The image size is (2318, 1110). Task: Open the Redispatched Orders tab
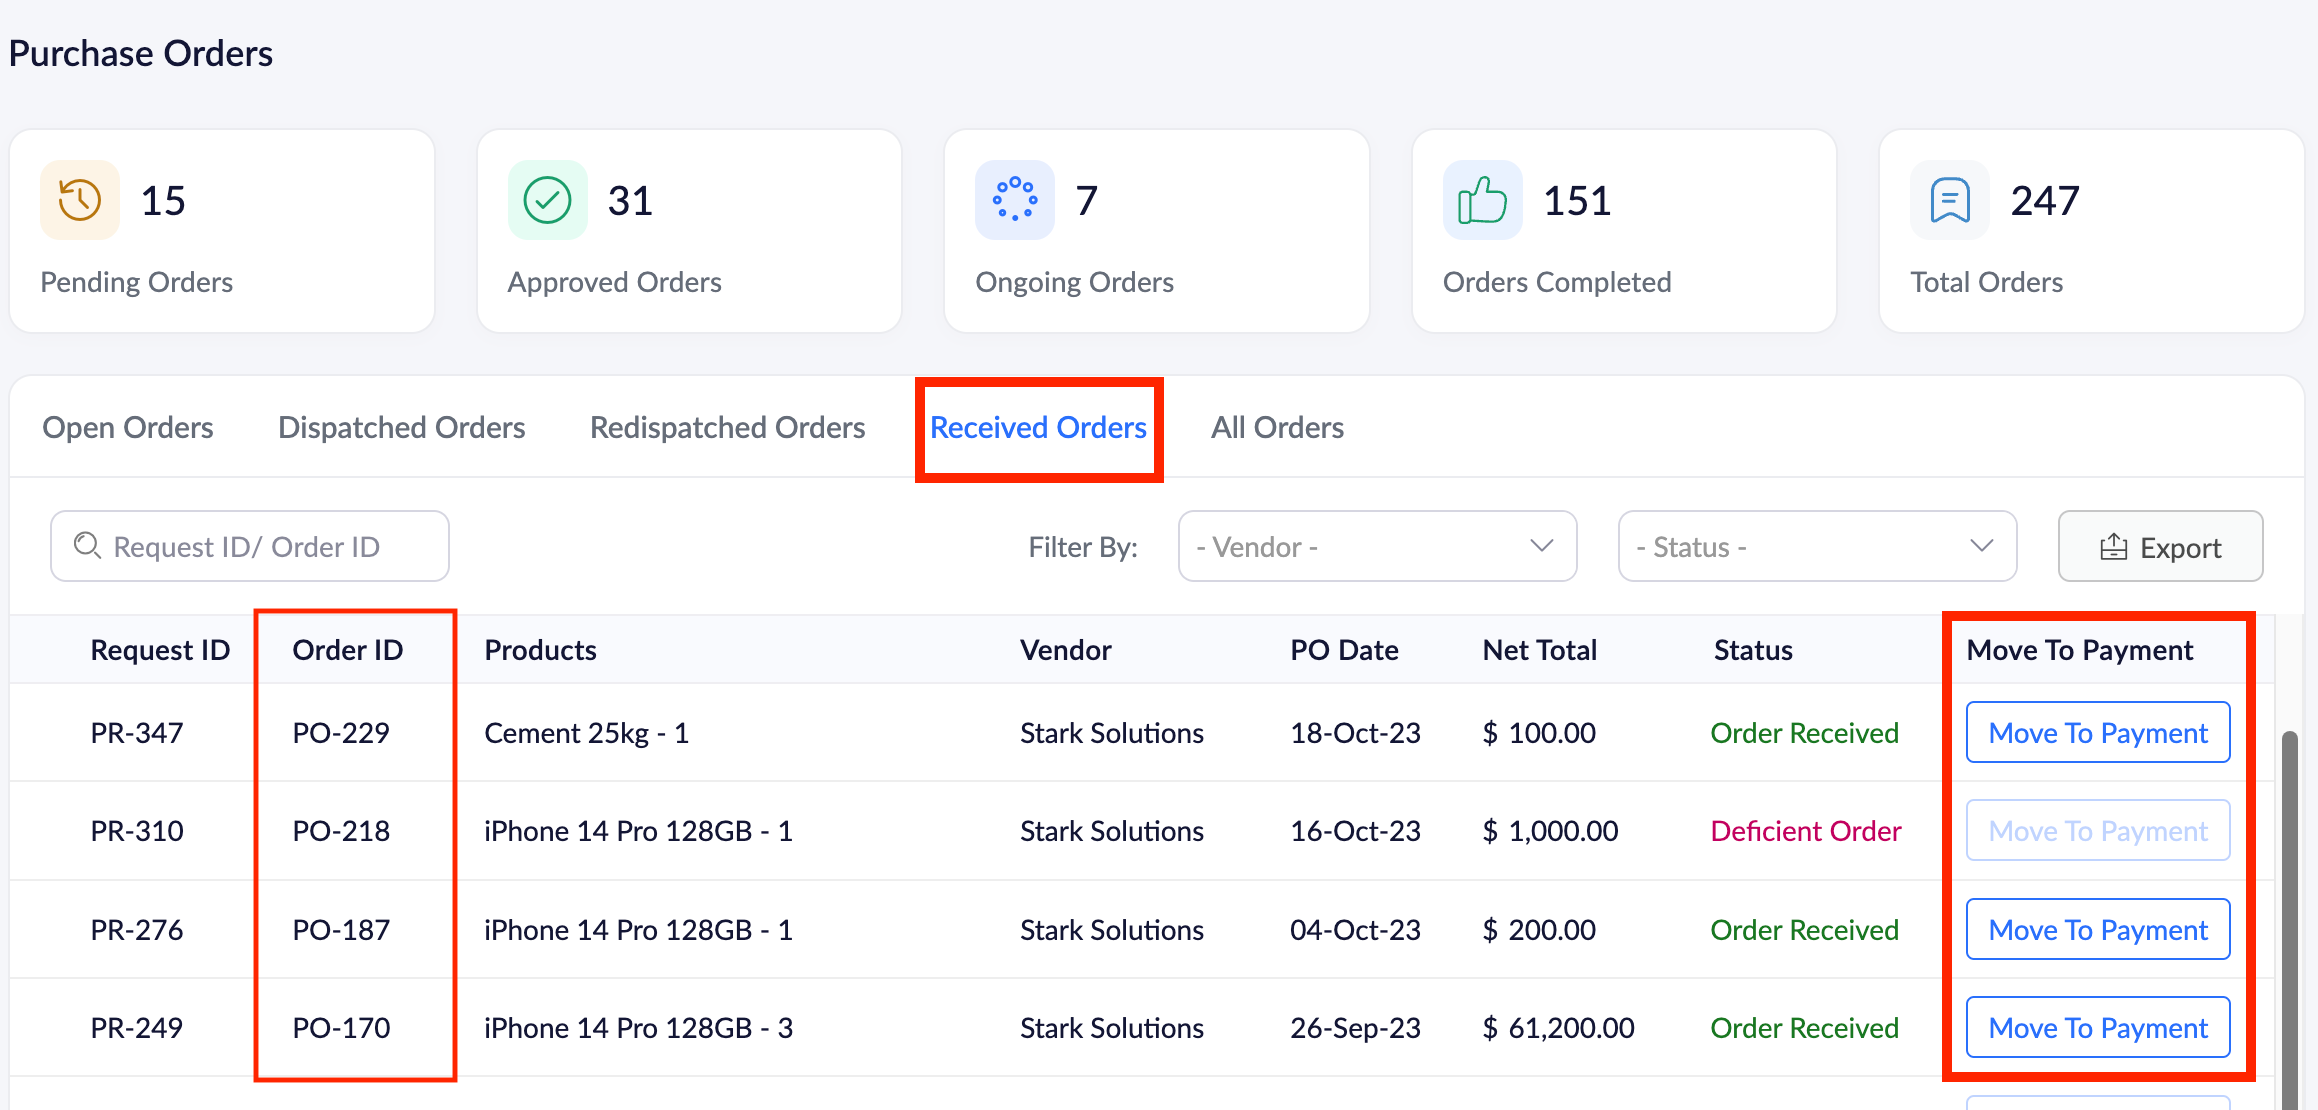point(727,427)
